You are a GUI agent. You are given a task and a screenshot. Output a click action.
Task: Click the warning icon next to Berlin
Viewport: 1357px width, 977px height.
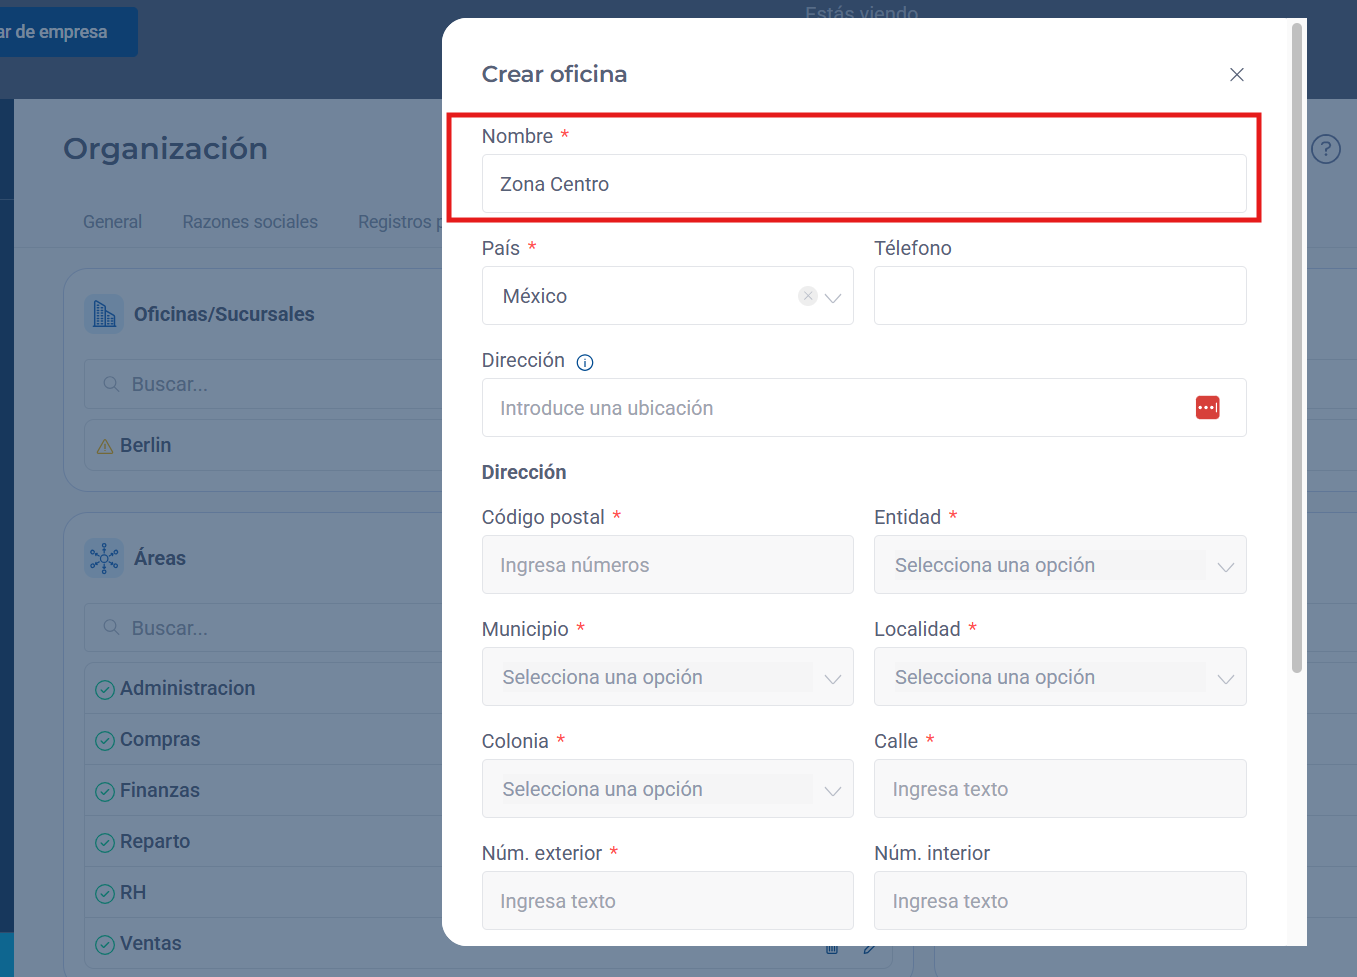point(105,446)
